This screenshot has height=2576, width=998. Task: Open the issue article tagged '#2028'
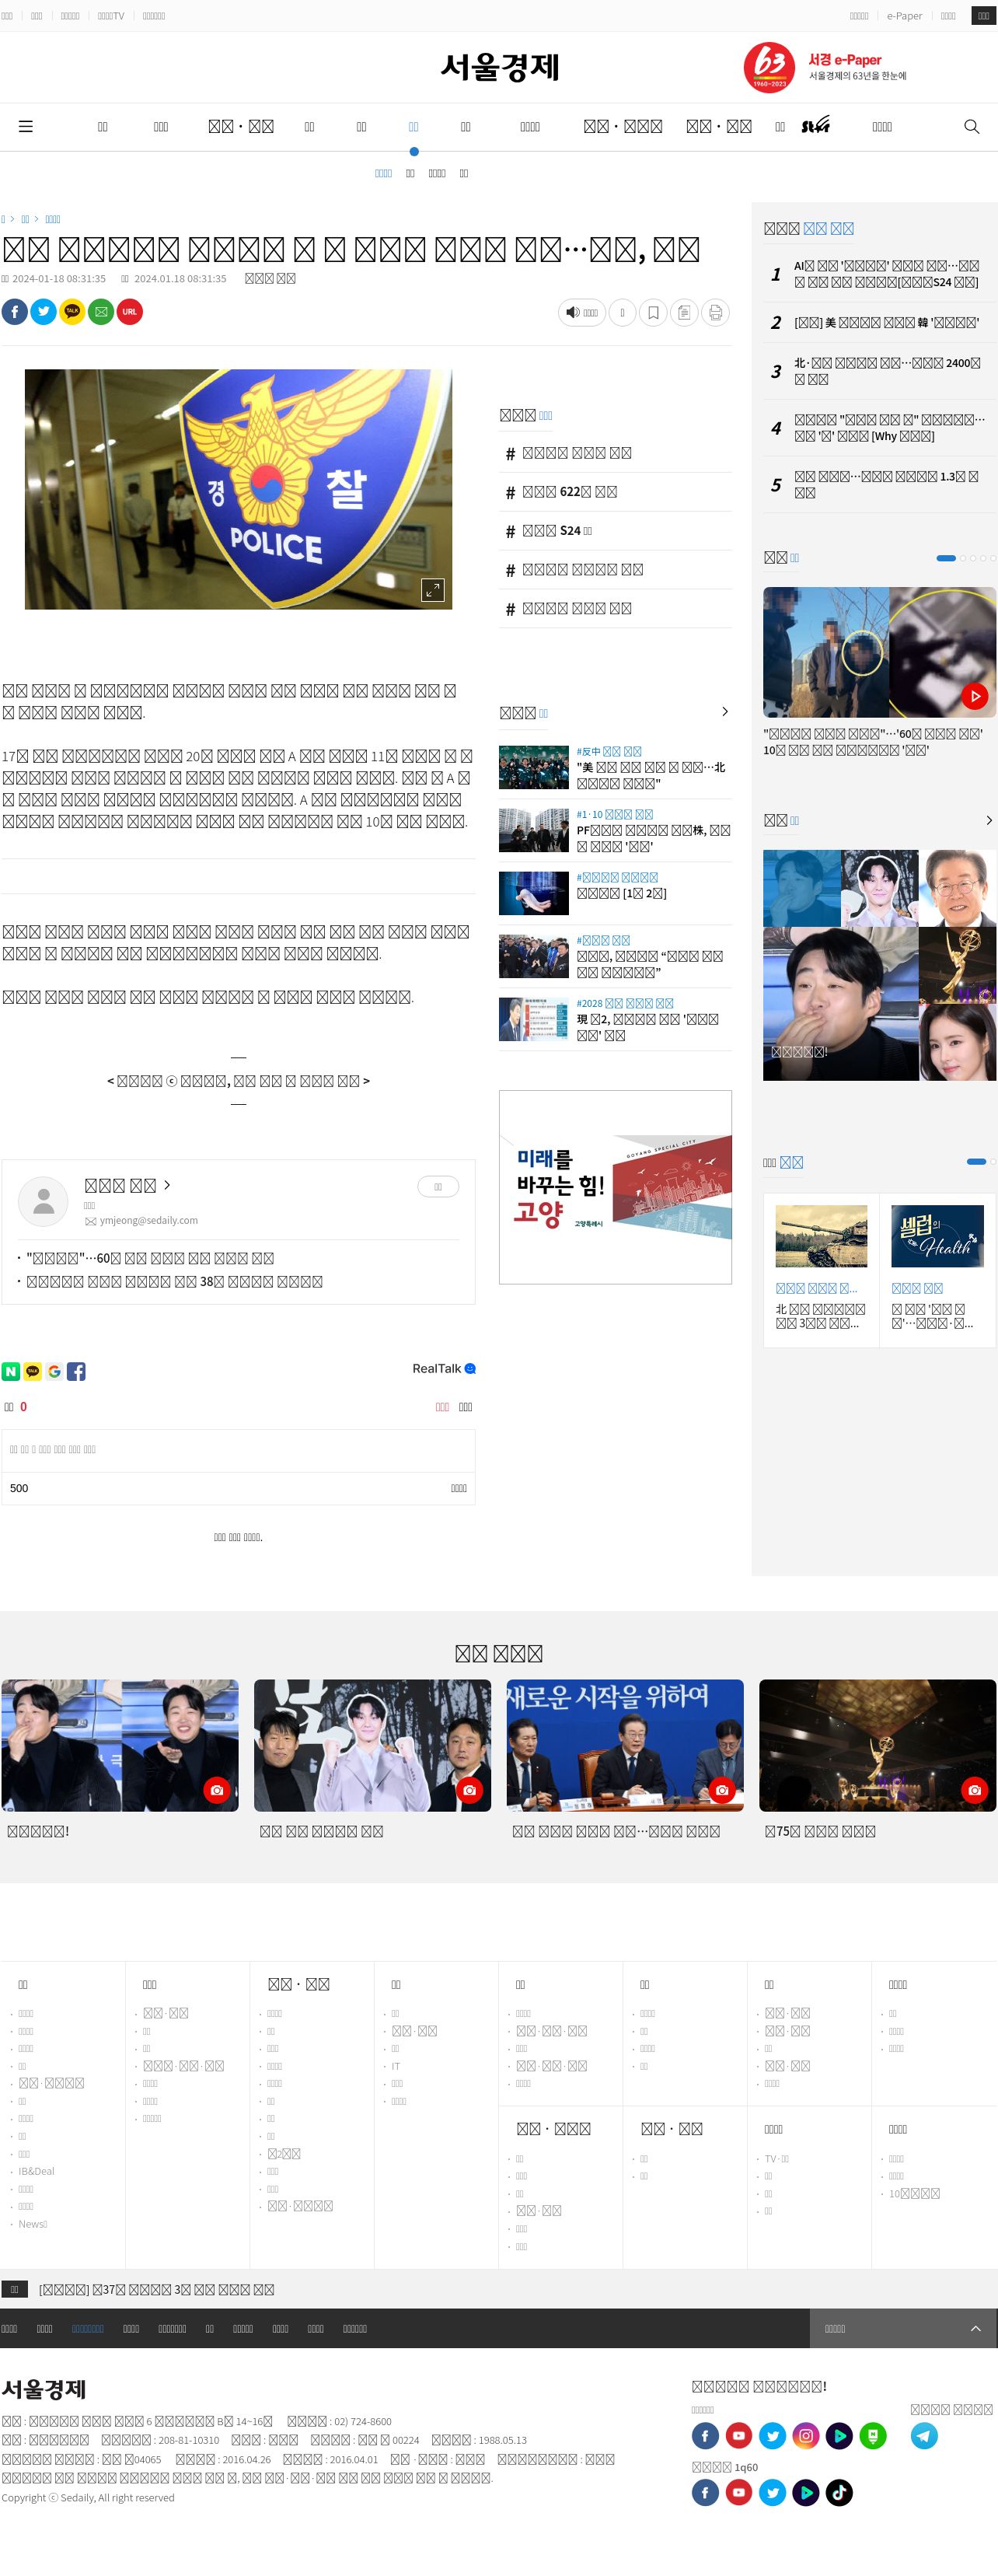click(615, 1020)
